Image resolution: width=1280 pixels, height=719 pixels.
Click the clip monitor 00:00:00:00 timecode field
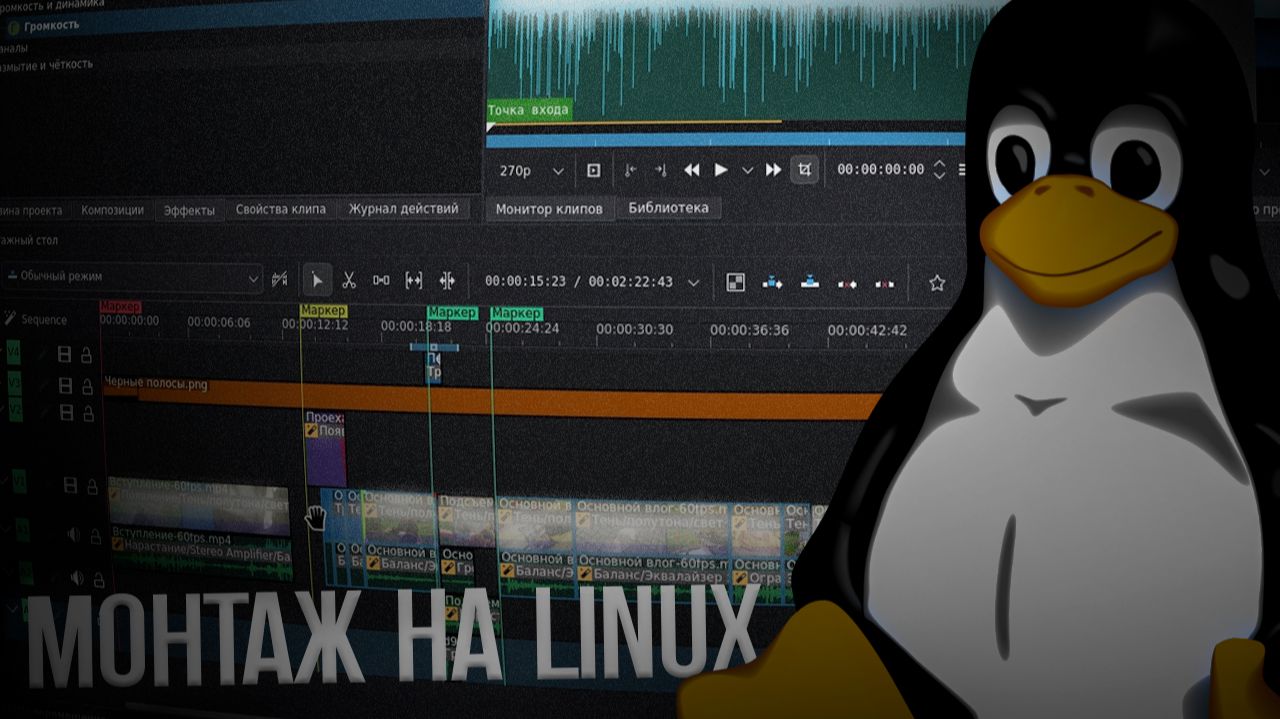(x=880, y=170)
